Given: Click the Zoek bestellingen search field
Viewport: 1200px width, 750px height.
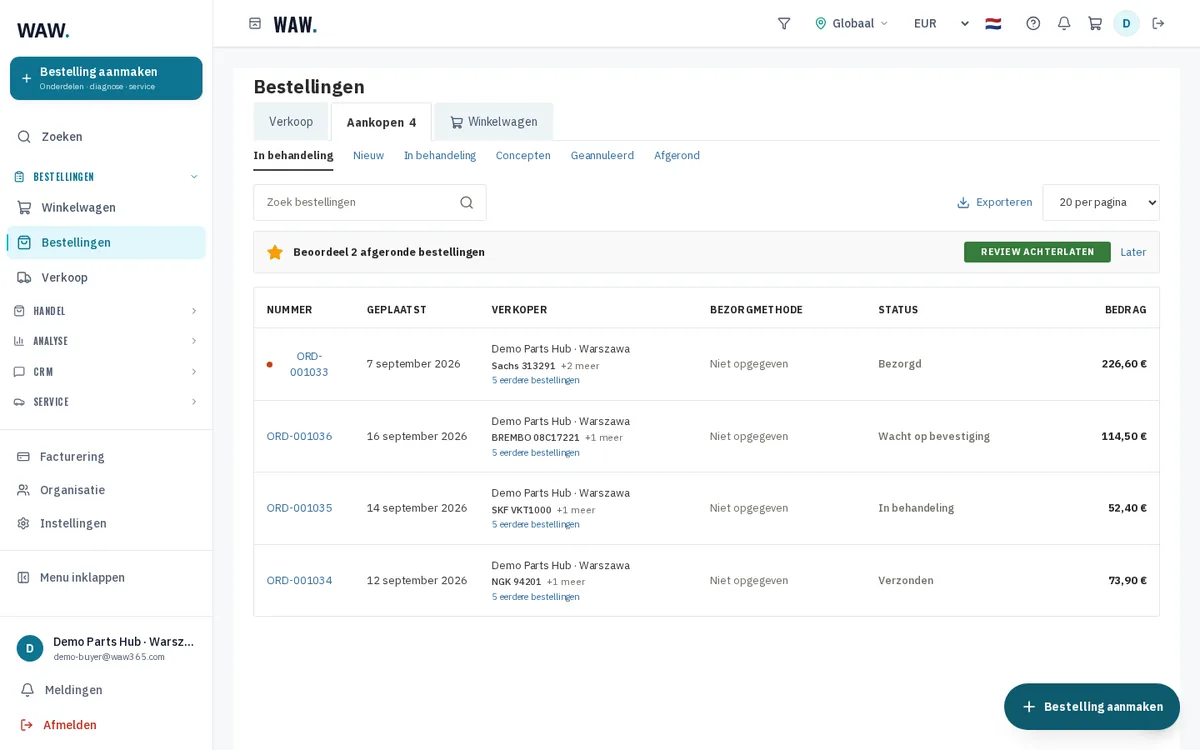Looking at the screenshot, I should 370,202.
